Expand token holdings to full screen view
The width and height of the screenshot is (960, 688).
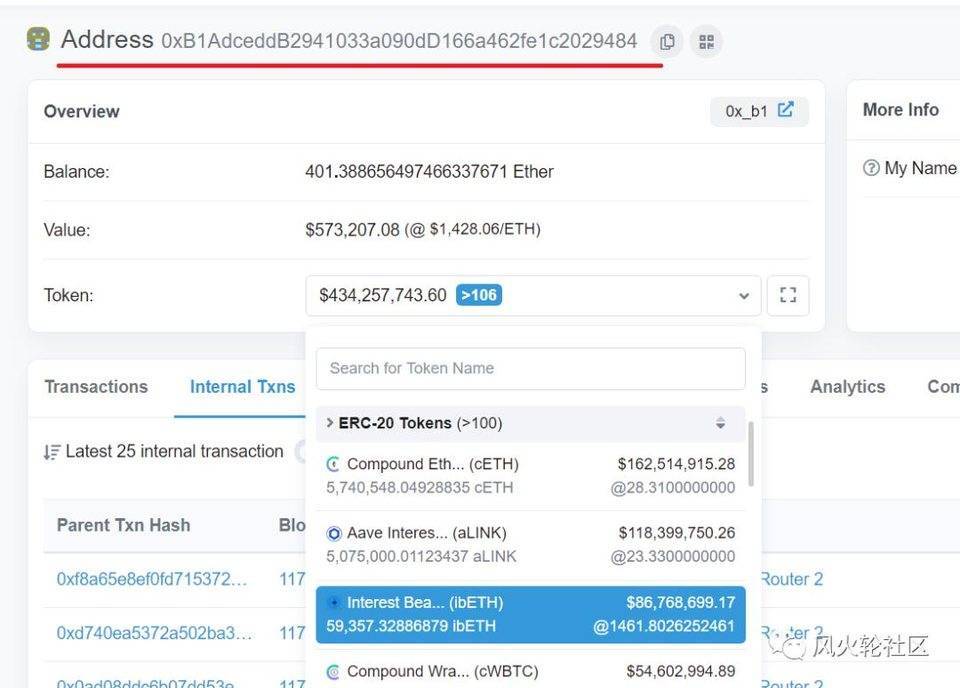pos(788,295)
